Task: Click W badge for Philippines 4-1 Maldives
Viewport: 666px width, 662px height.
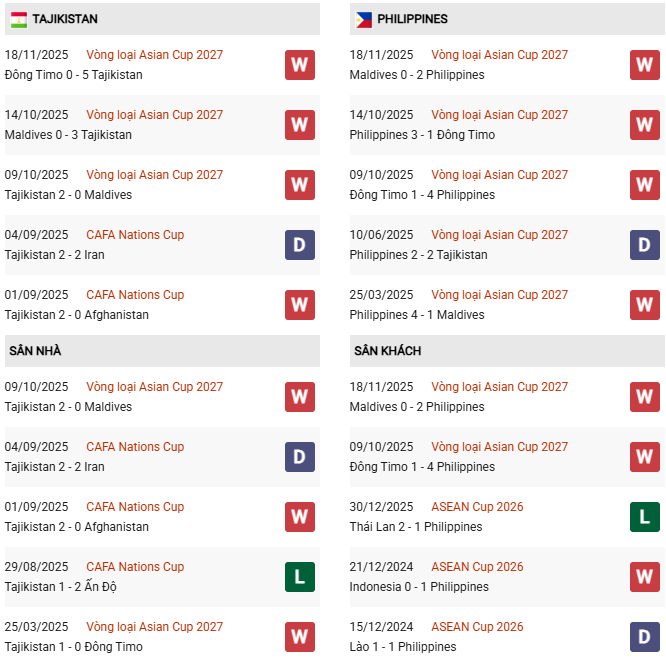Action: [x=644, y=305]
